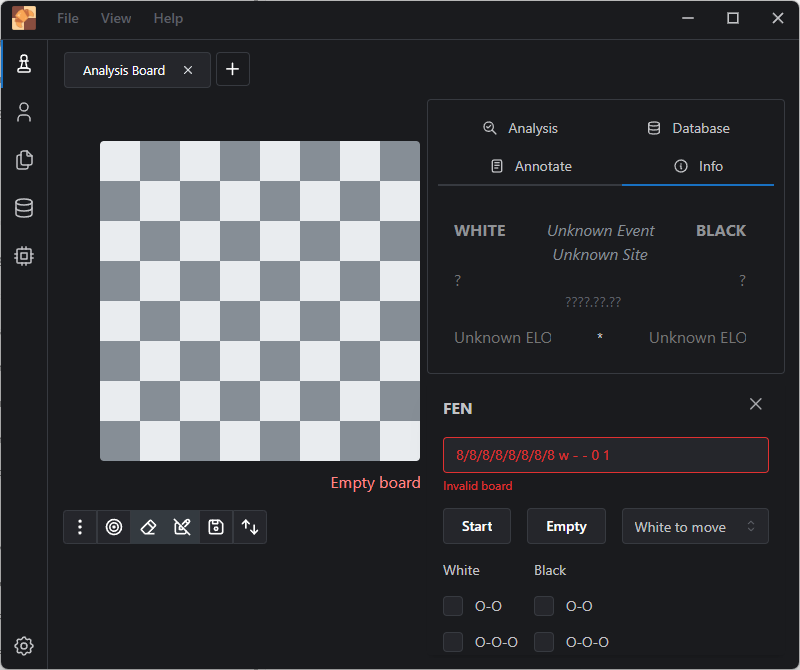Select the eraser tool below the board
The image size is (800, 670).
148,527
